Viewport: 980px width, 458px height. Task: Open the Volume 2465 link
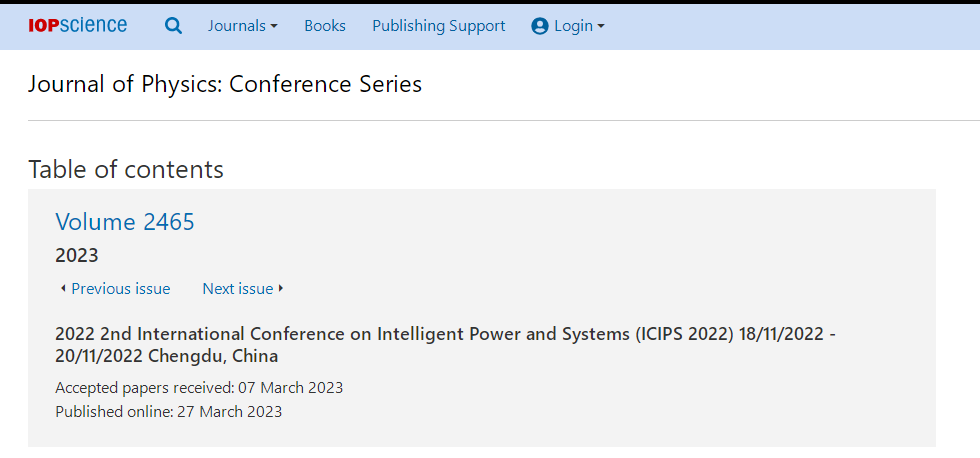[125, 222]
